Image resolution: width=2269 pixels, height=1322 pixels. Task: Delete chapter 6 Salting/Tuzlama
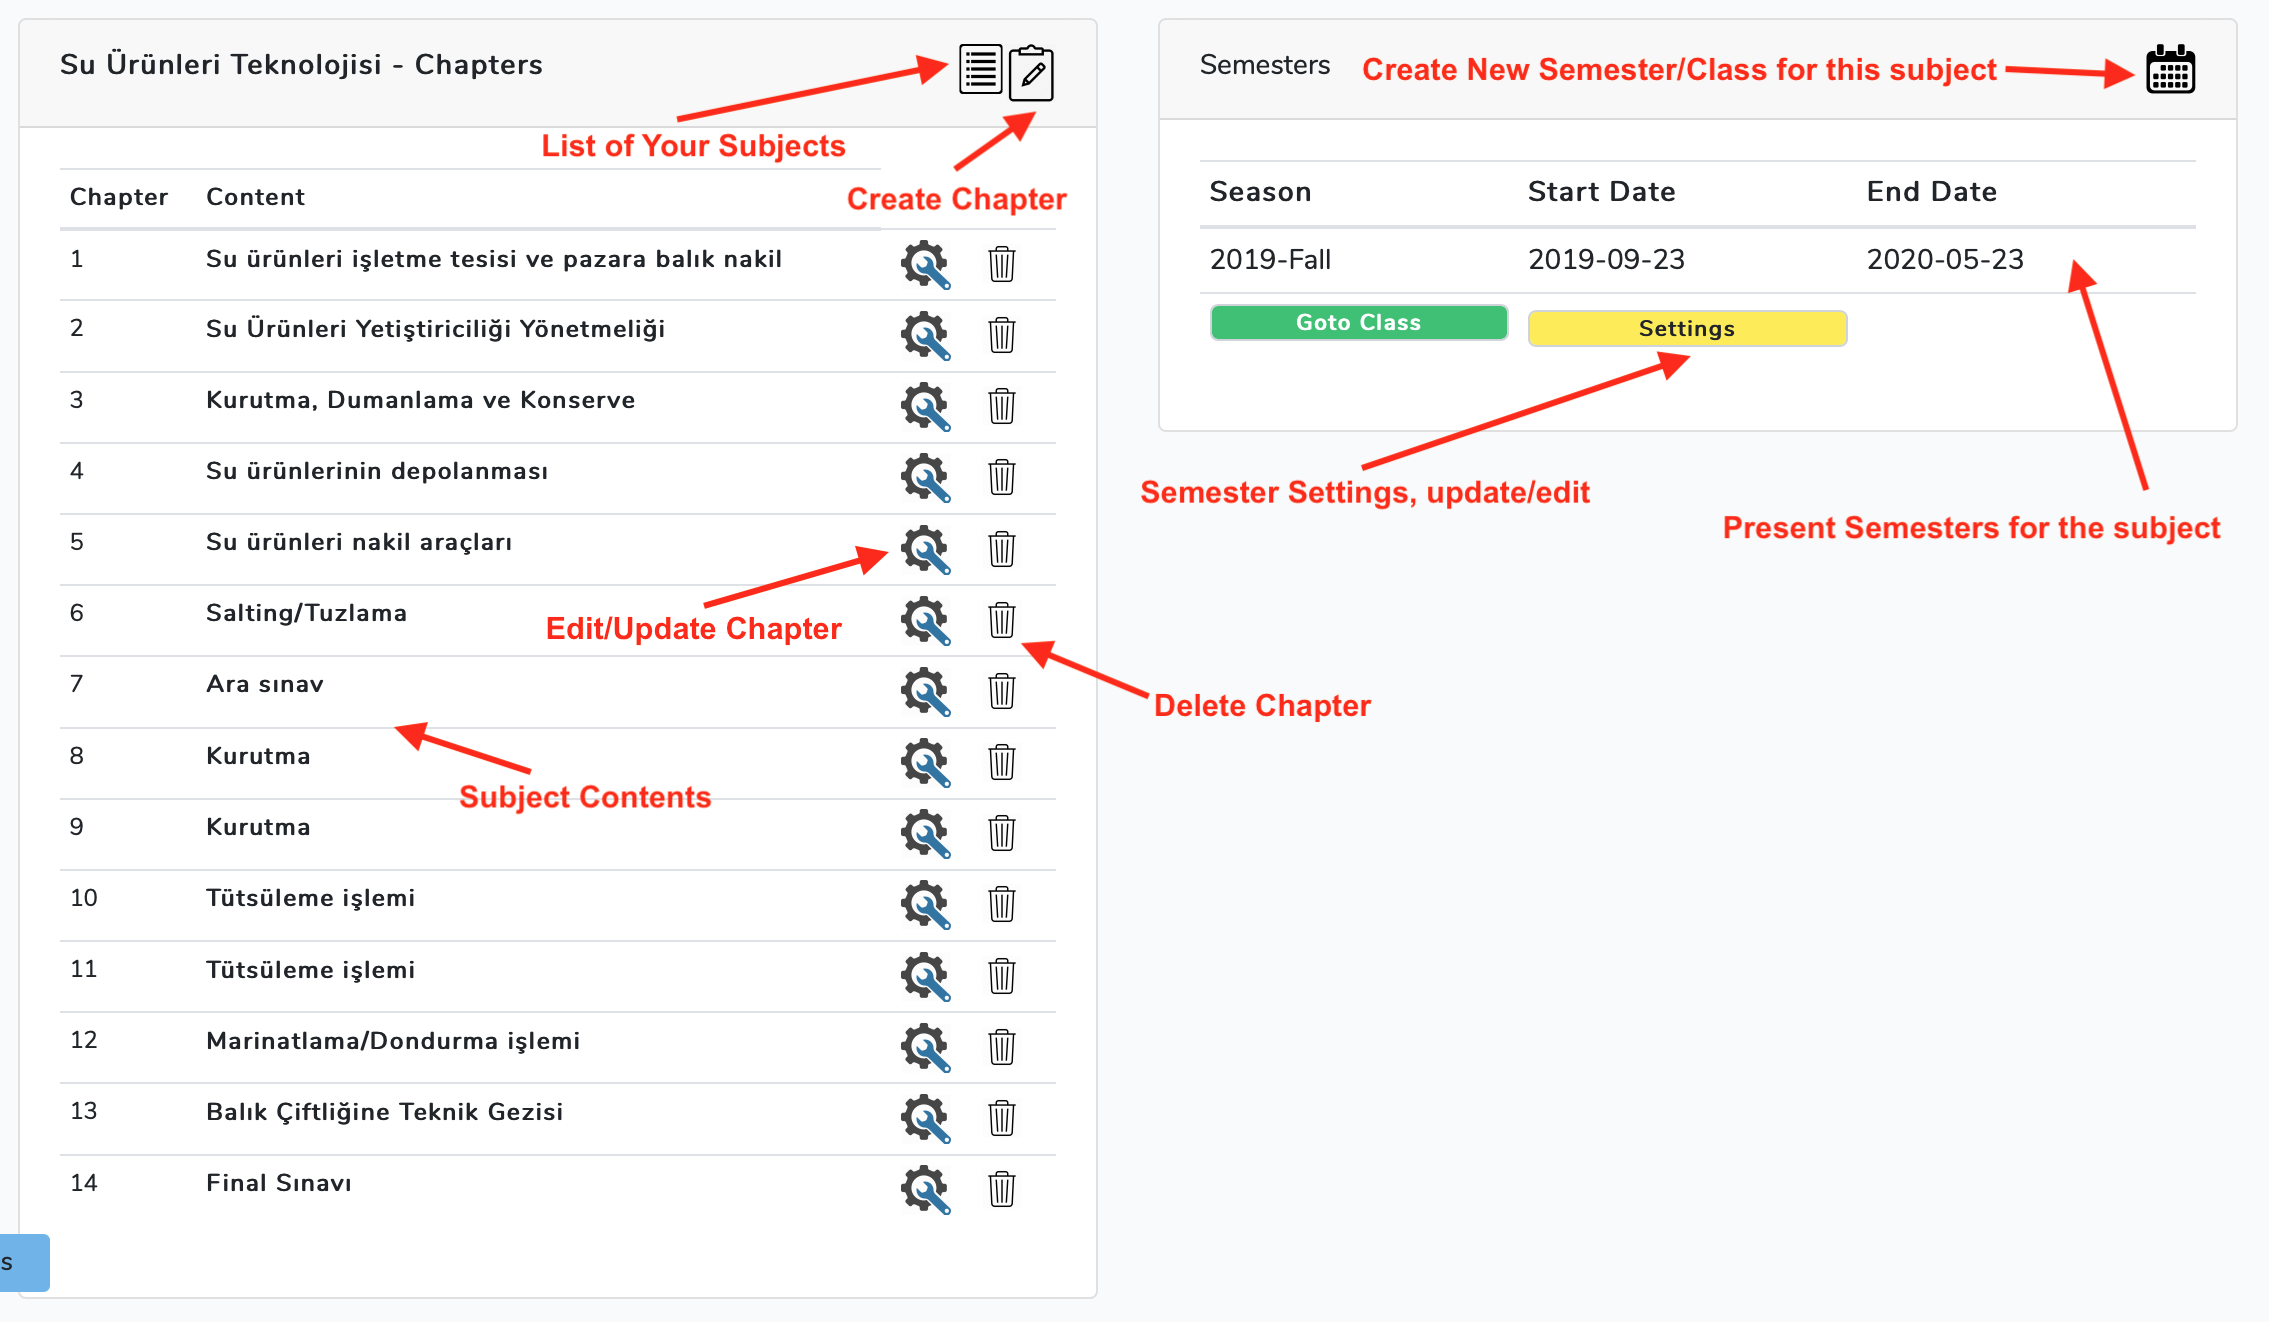click(x=1001, y=620)
